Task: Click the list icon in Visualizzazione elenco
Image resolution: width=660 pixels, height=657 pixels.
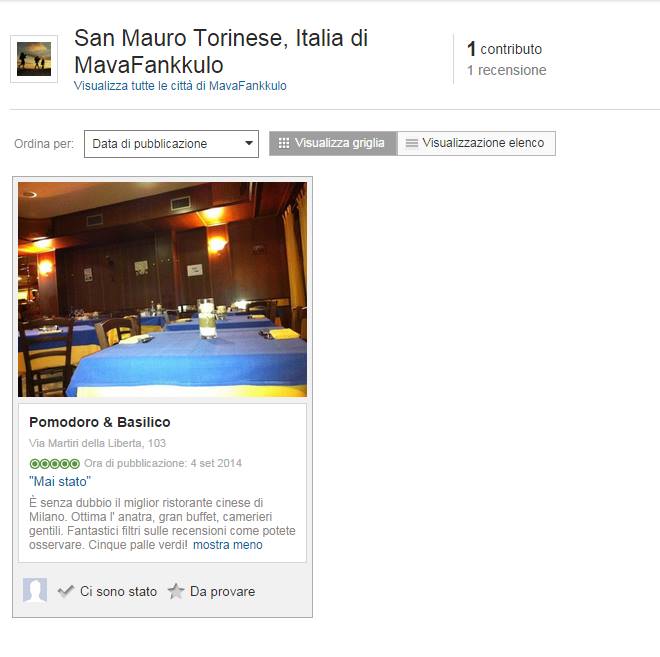Action: [411, 144]
